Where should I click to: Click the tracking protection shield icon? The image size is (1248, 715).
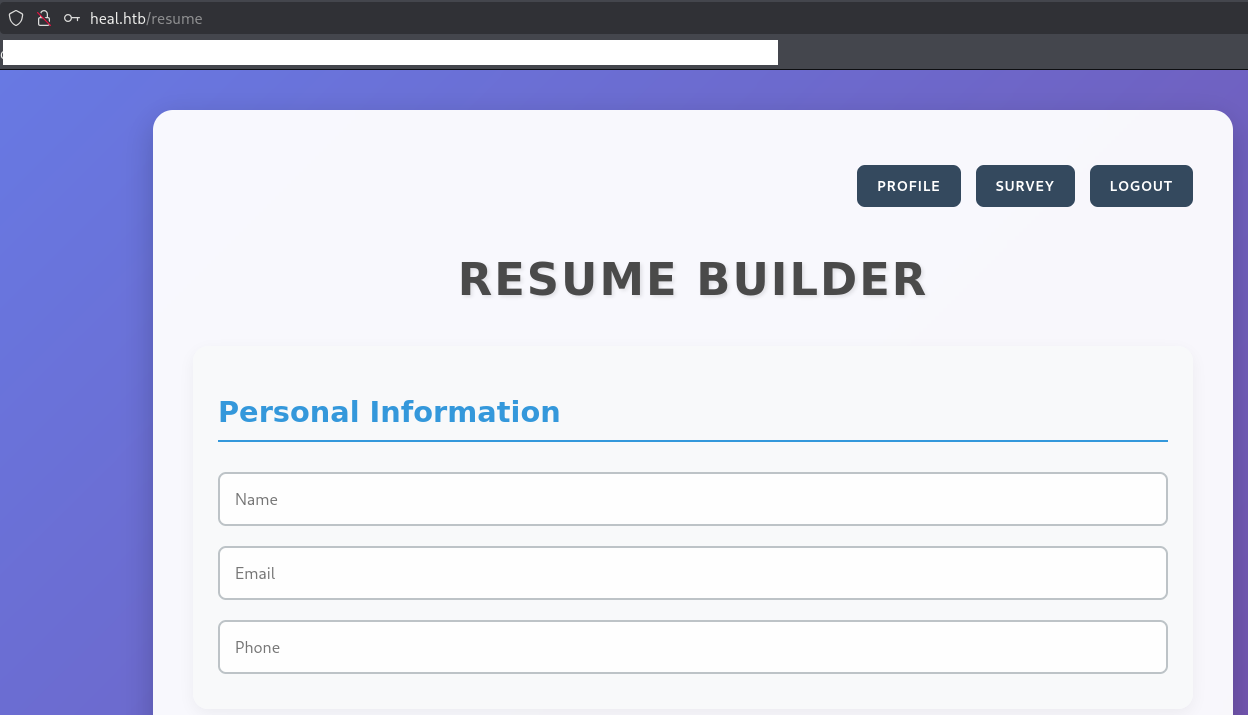[16, 18]
